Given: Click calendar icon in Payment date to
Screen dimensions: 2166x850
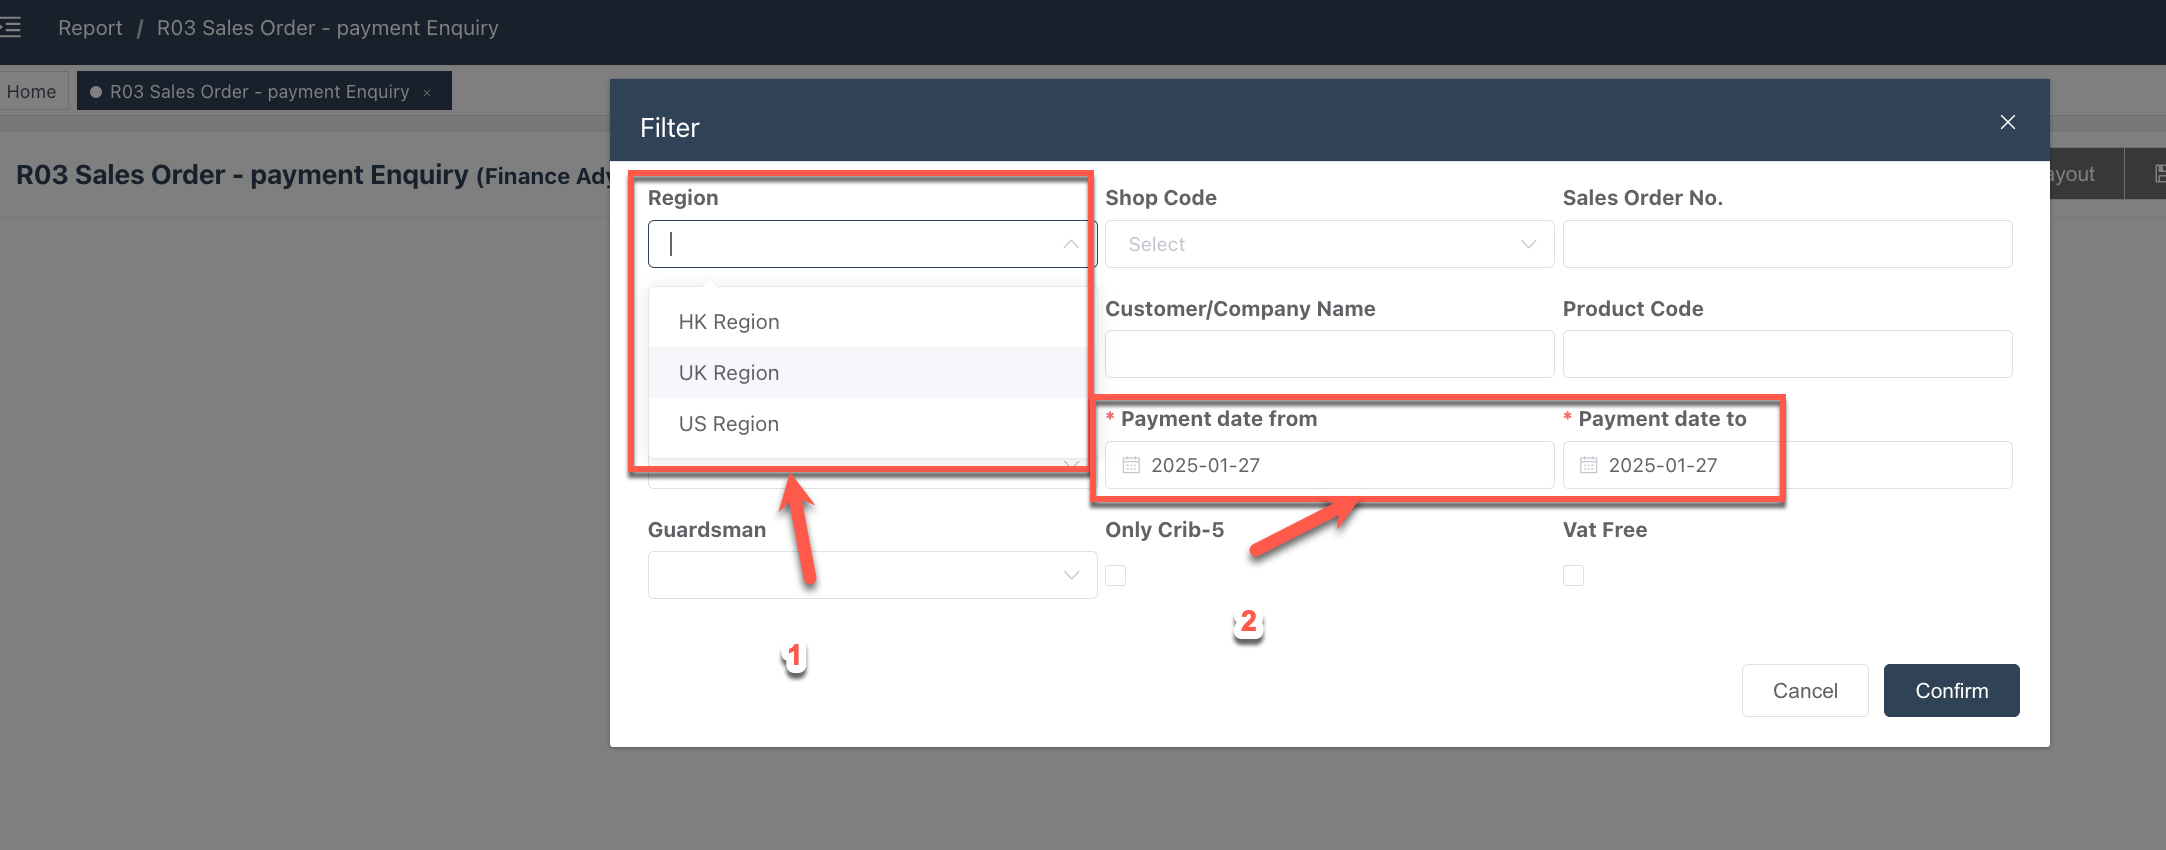Looking at the screenshot, I should [1588, 465].
